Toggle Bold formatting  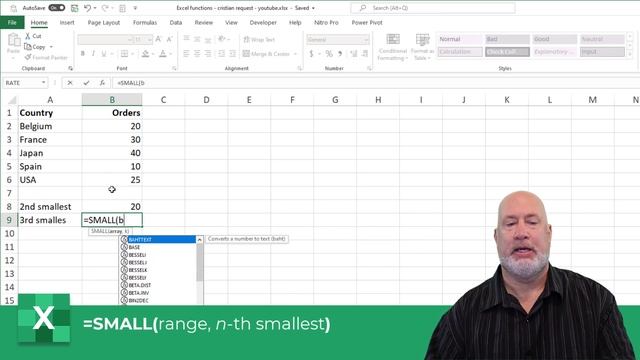coord(82,53)
